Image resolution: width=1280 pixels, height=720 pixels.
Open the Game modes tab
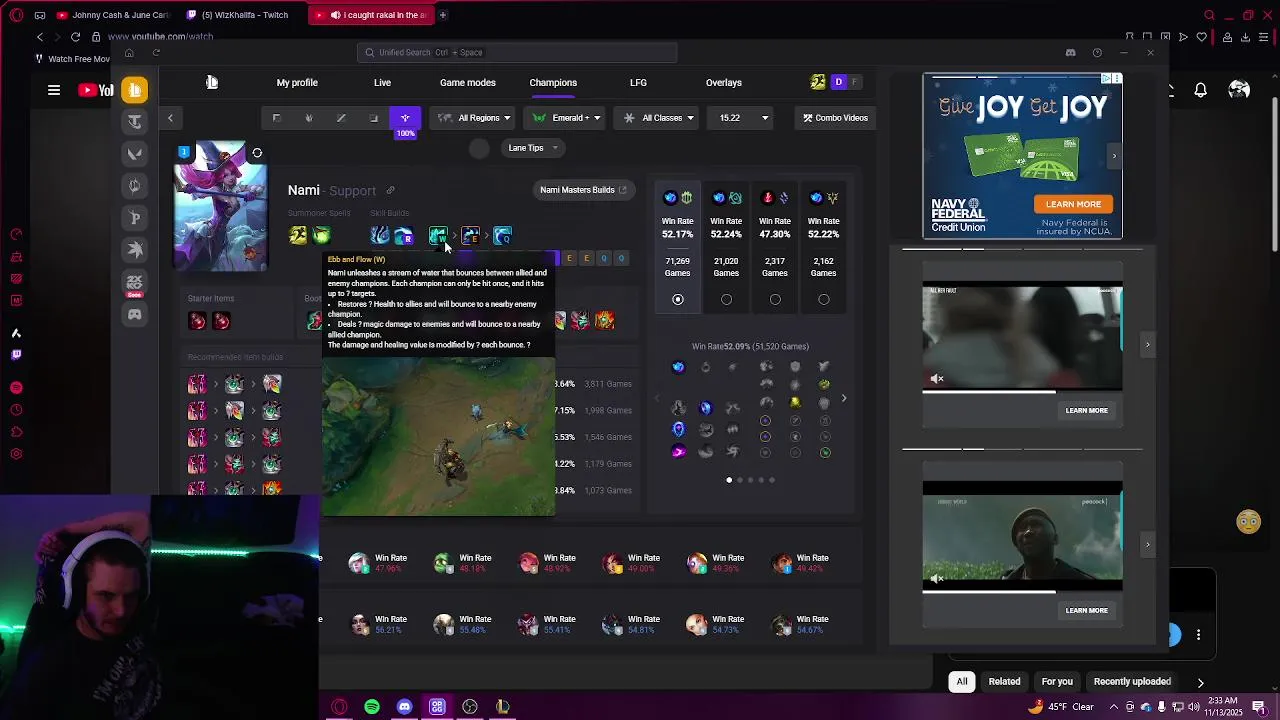[x=467, y=83]
